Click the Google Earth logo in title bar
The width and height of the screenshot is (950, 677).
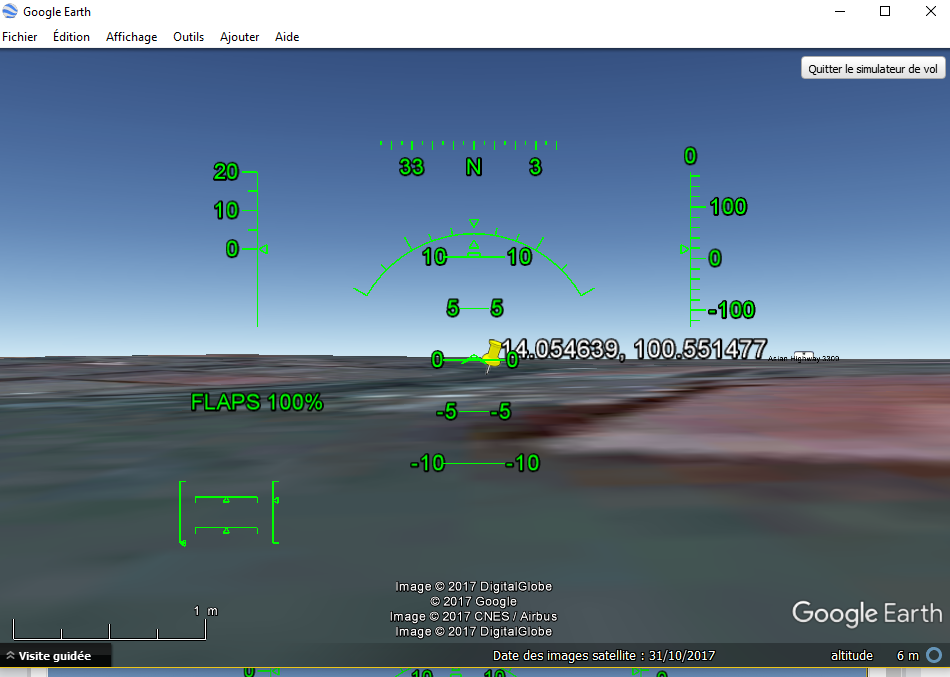tap(10, 12)
